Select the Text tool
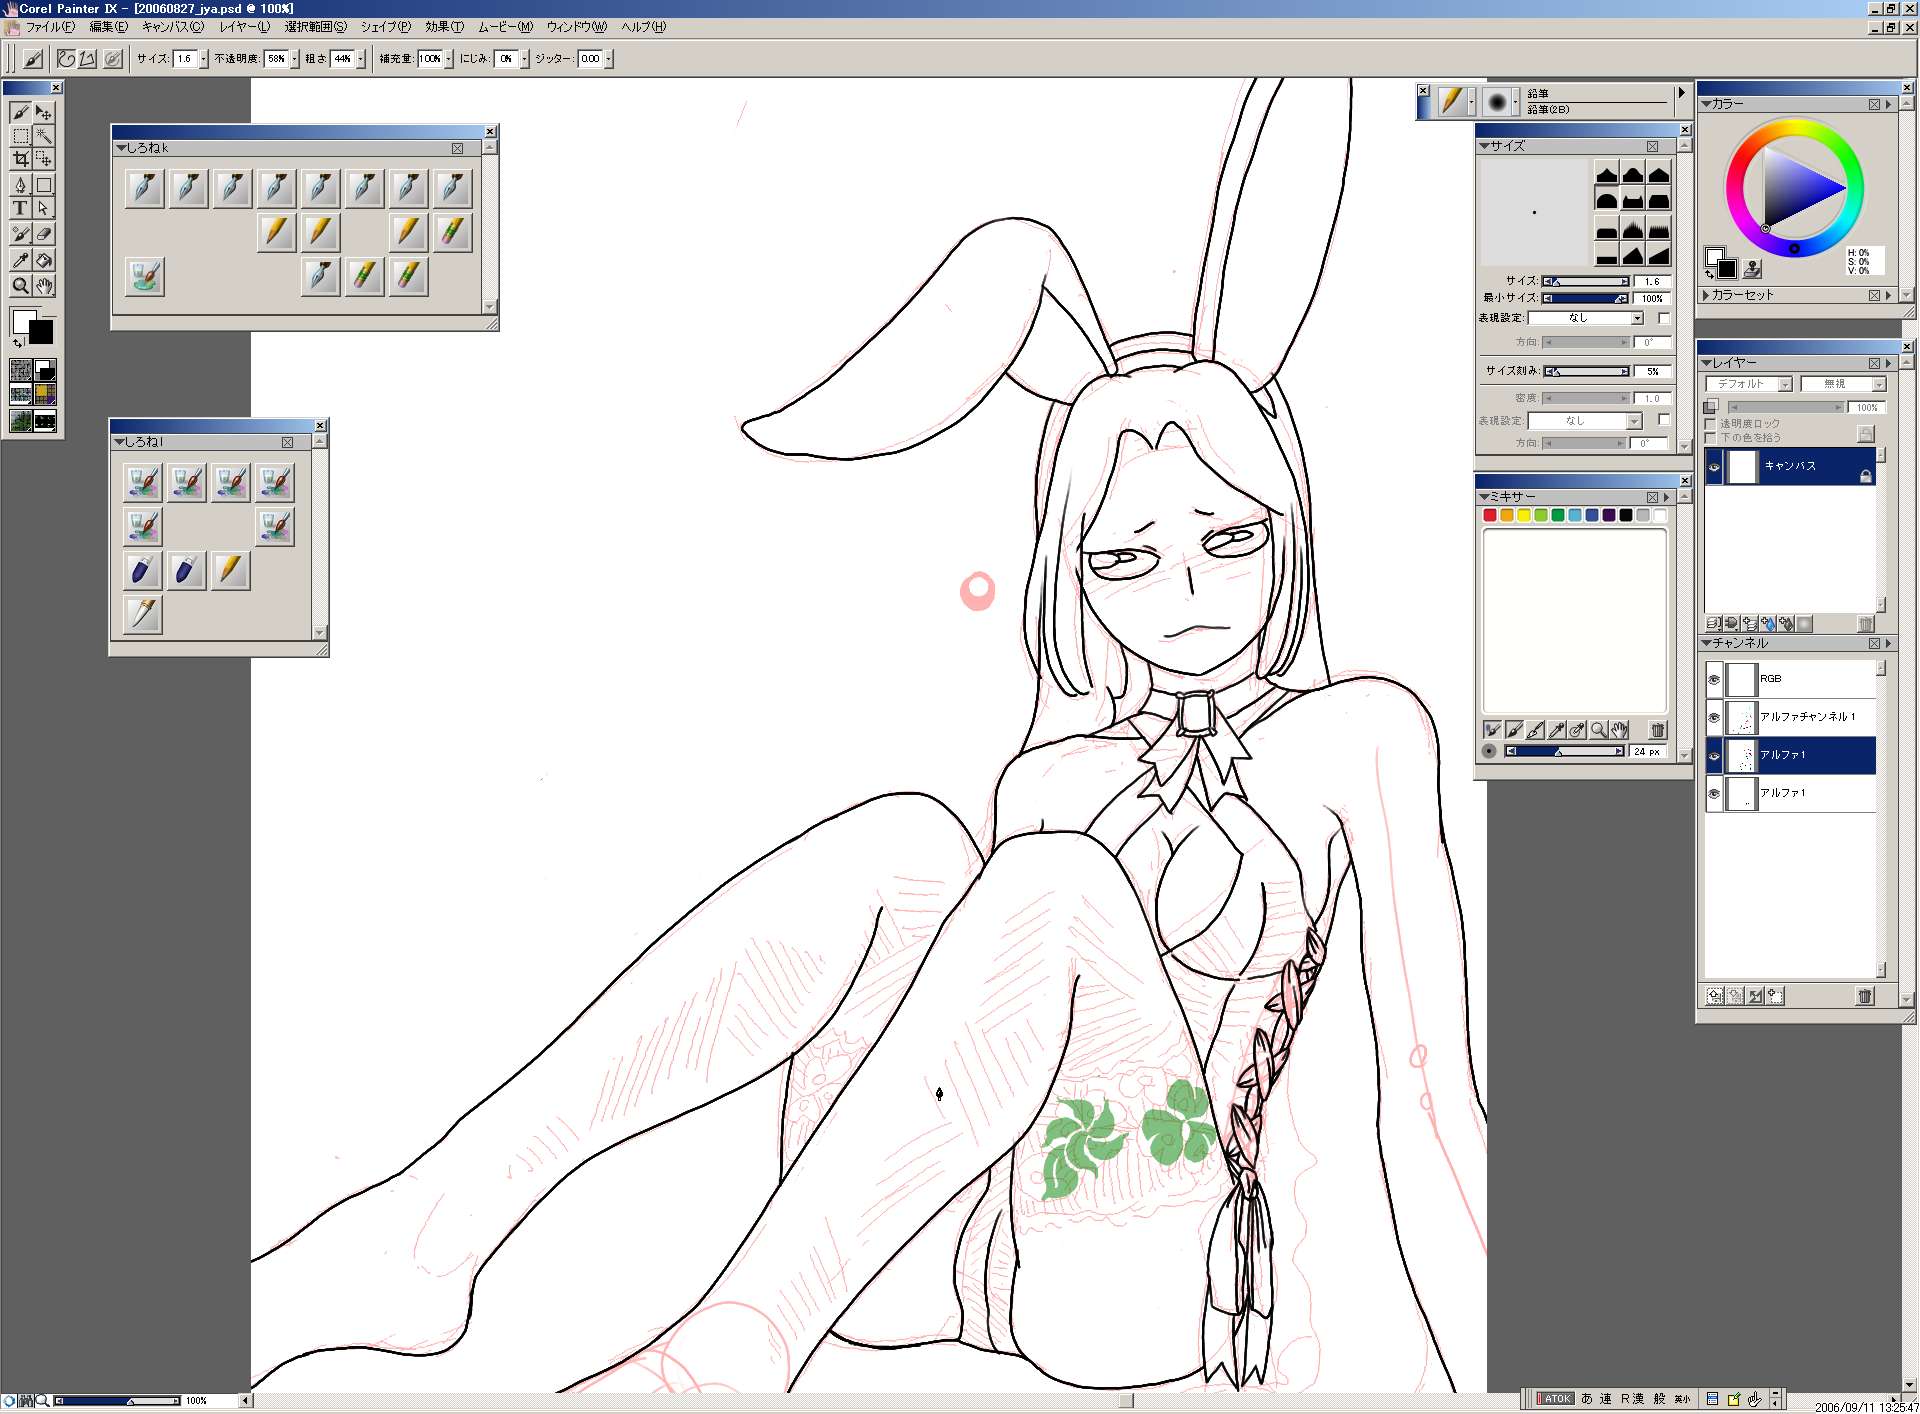1920x1414 pixels. 20,208
